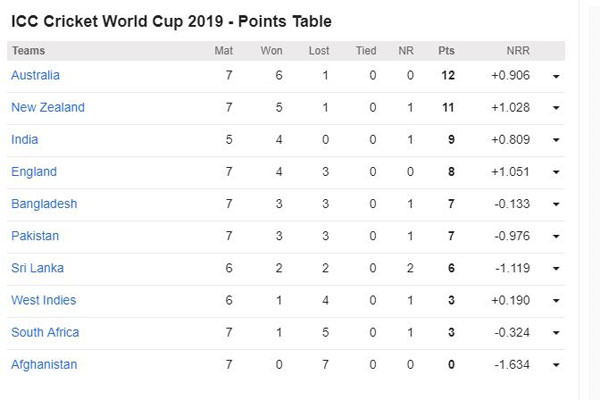Open the Australia team link

click(x=35, y=75)
